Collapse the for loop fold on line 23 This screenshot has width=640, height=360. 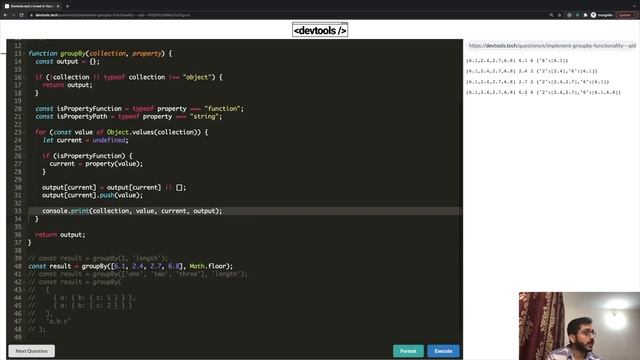[x=24, y=132]
